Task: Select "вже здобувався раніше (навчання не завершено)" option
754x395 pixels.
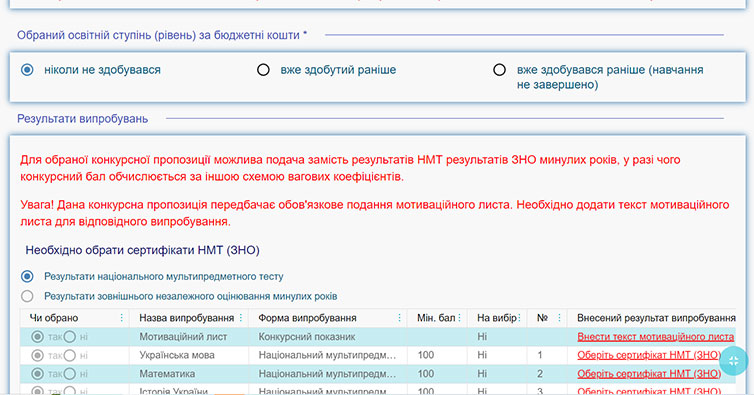Action: (x=500, y=70)
